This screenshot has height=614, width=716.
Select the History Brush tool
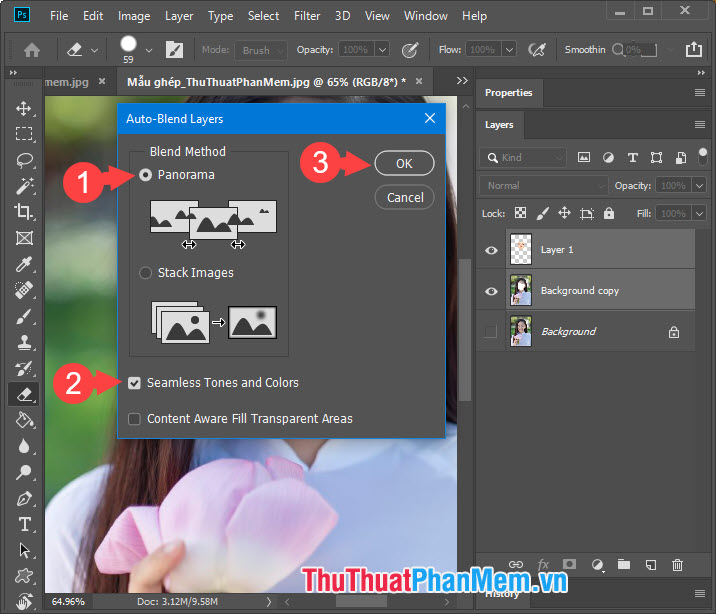[x=24, y=368]
